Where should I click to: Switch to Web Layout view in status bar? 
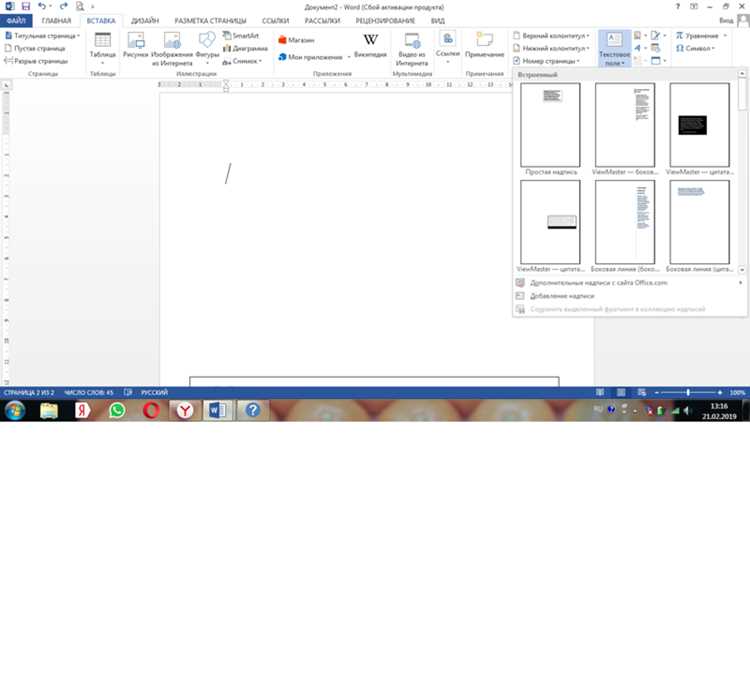[642, 392]
